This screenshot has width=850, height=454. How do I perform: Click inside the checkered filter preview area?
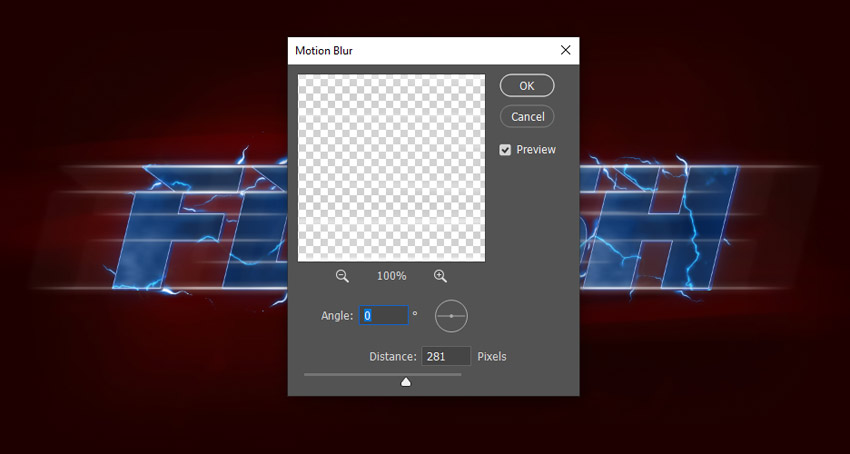tap(391, 167)
